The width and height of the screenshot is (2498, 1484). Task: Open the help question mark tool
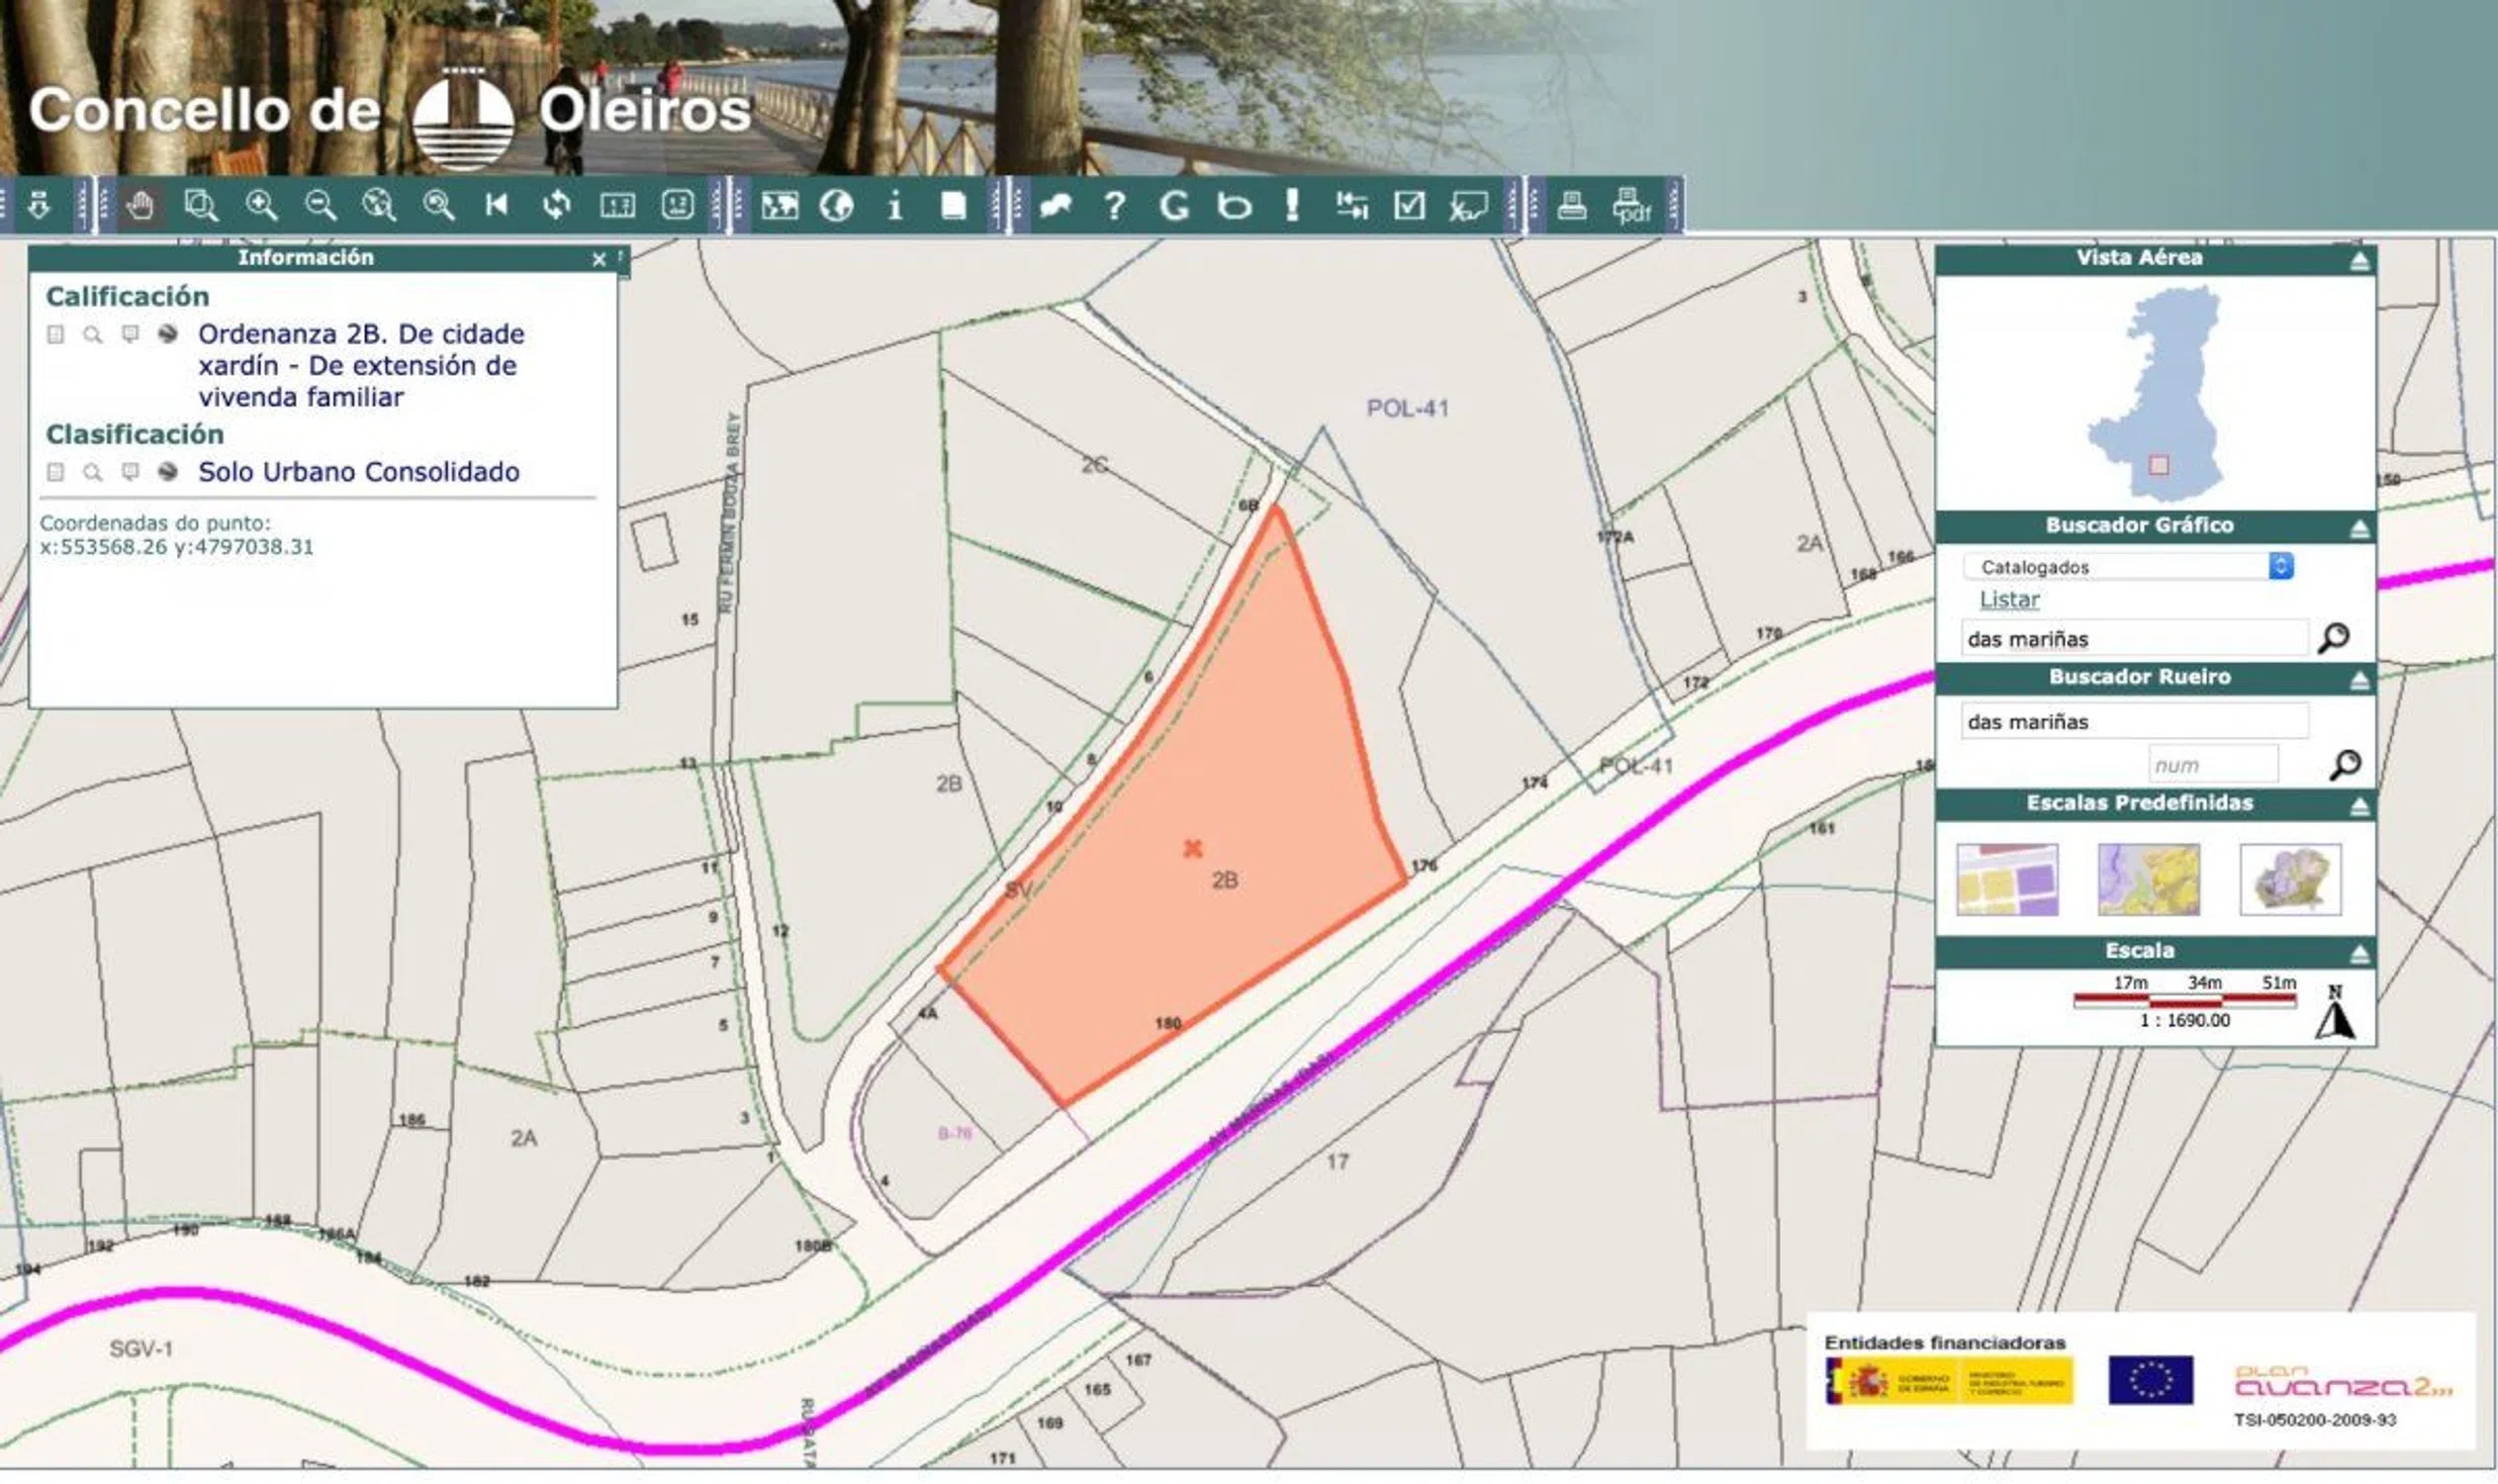pyautogui.click(x=1114, y=206)
